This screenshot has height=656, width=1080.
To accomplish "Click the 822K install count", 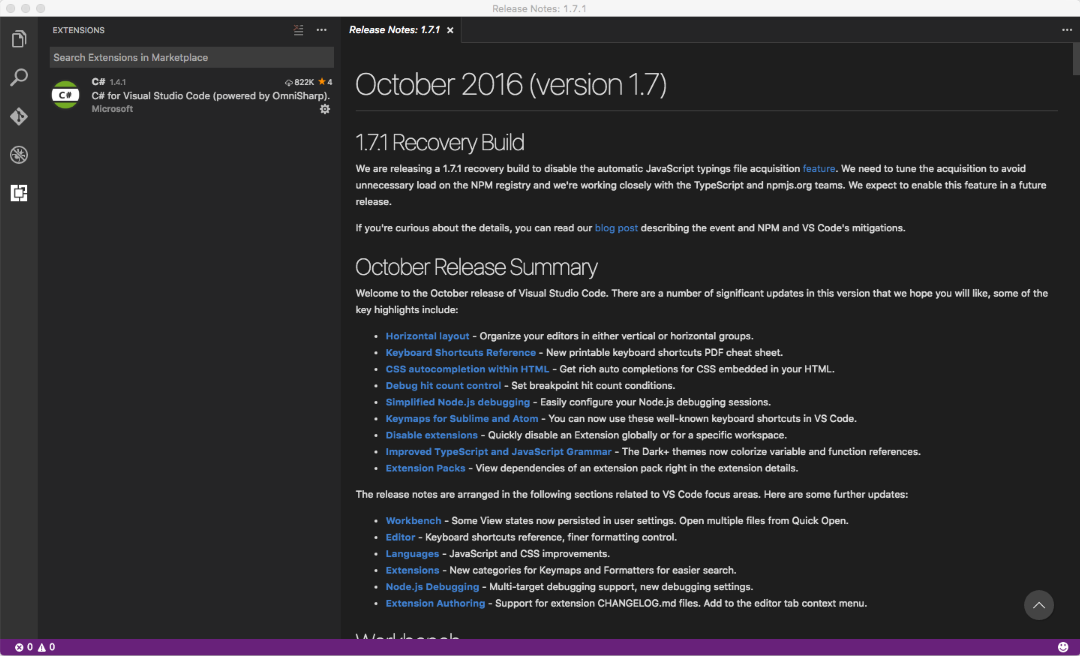I will (x=300, y=82).
